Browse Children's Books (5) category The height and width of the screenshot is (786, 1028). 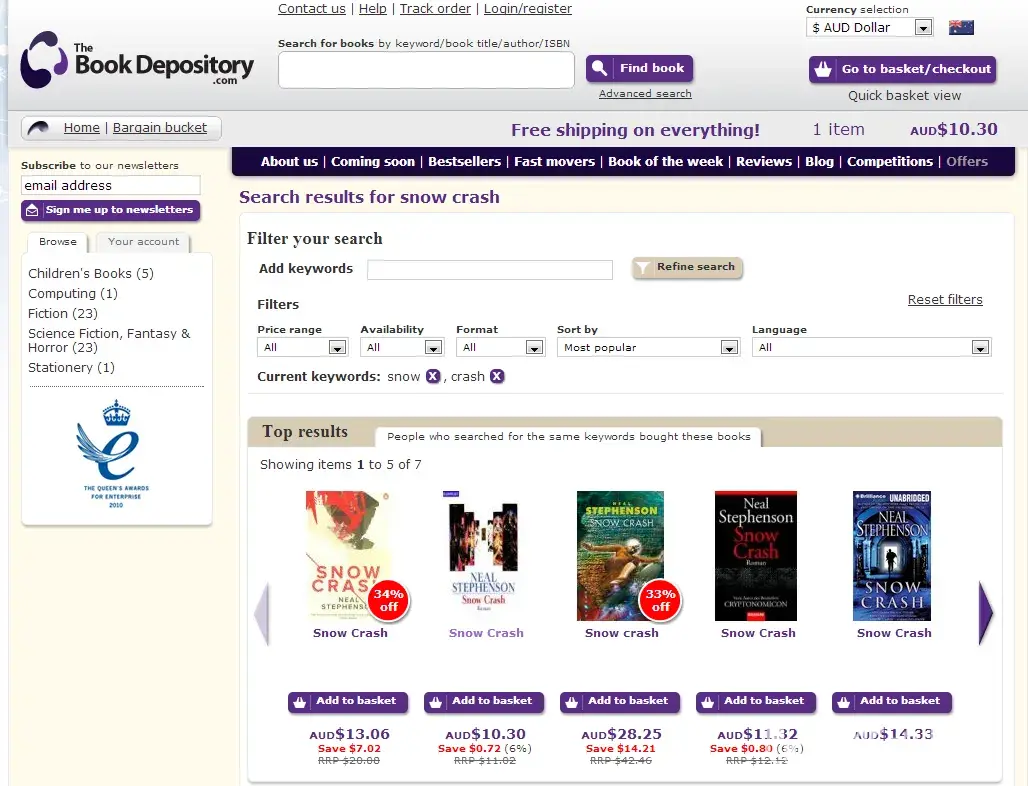(91, 273)
